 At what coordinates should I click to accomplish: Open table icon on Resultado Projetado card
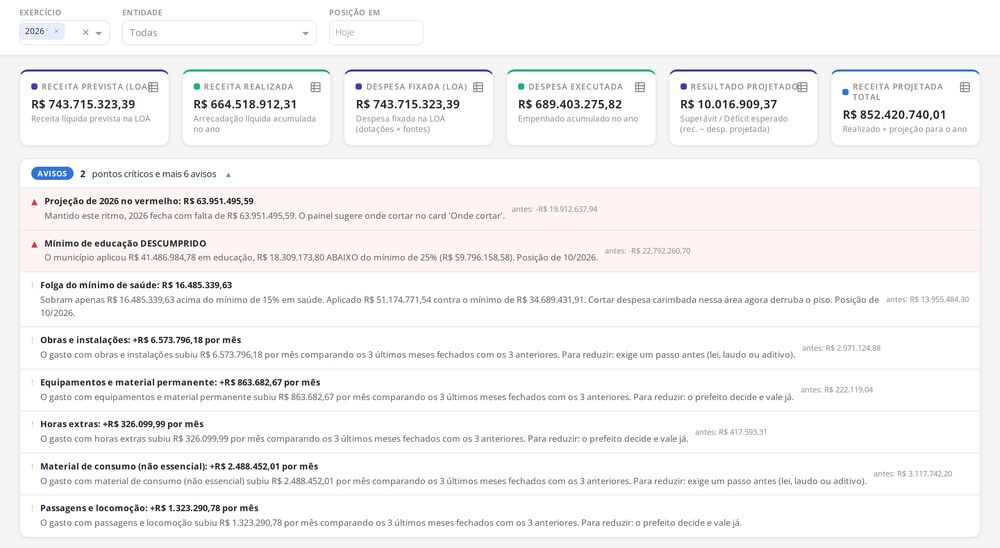[x=802, y=87]
